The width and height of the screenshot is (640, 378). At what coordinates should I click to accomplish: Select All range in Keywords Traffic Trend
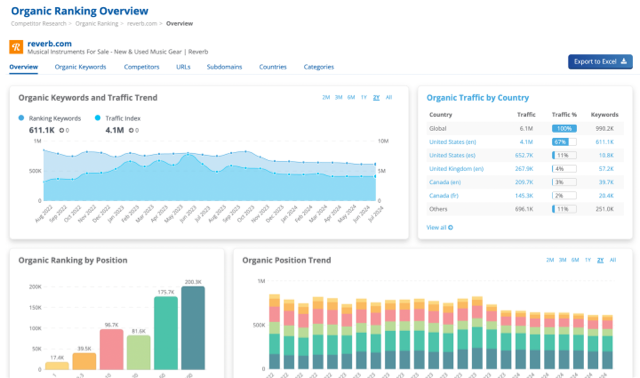(389, 97)
